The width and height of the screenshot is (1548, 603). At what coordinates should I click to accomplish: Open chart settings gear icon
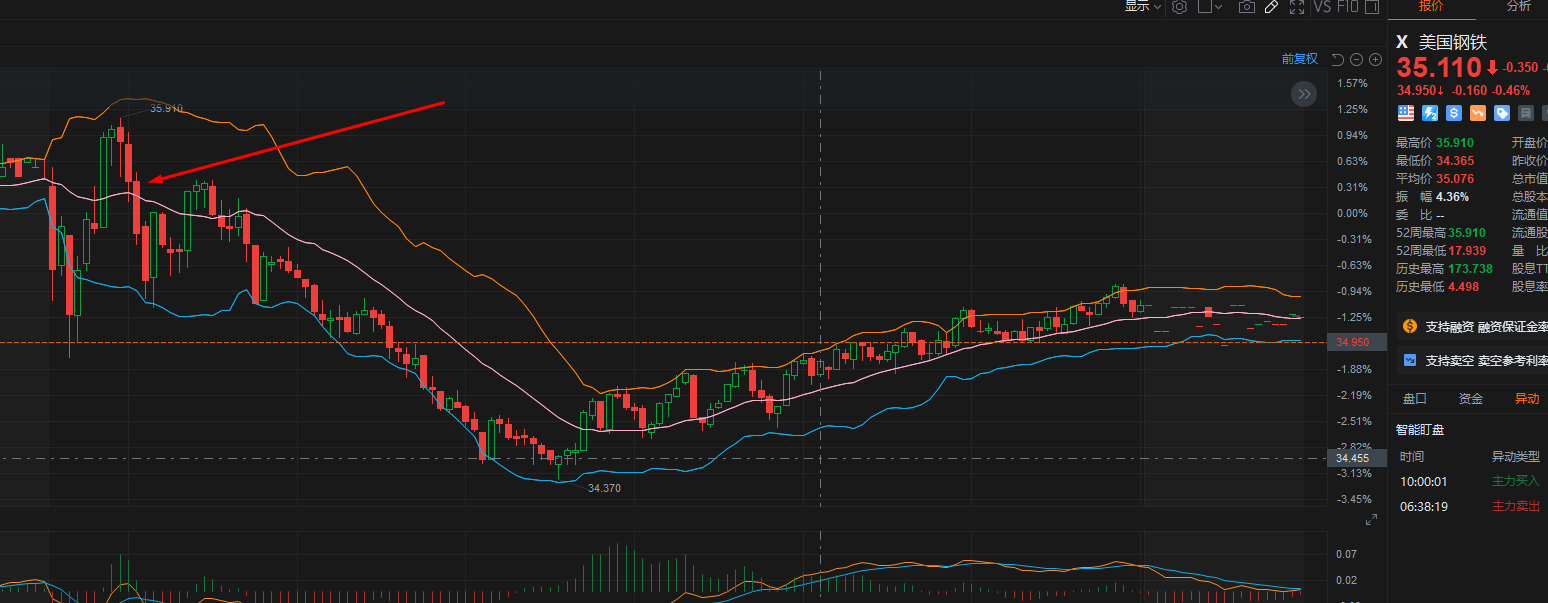click(1179, 7)
